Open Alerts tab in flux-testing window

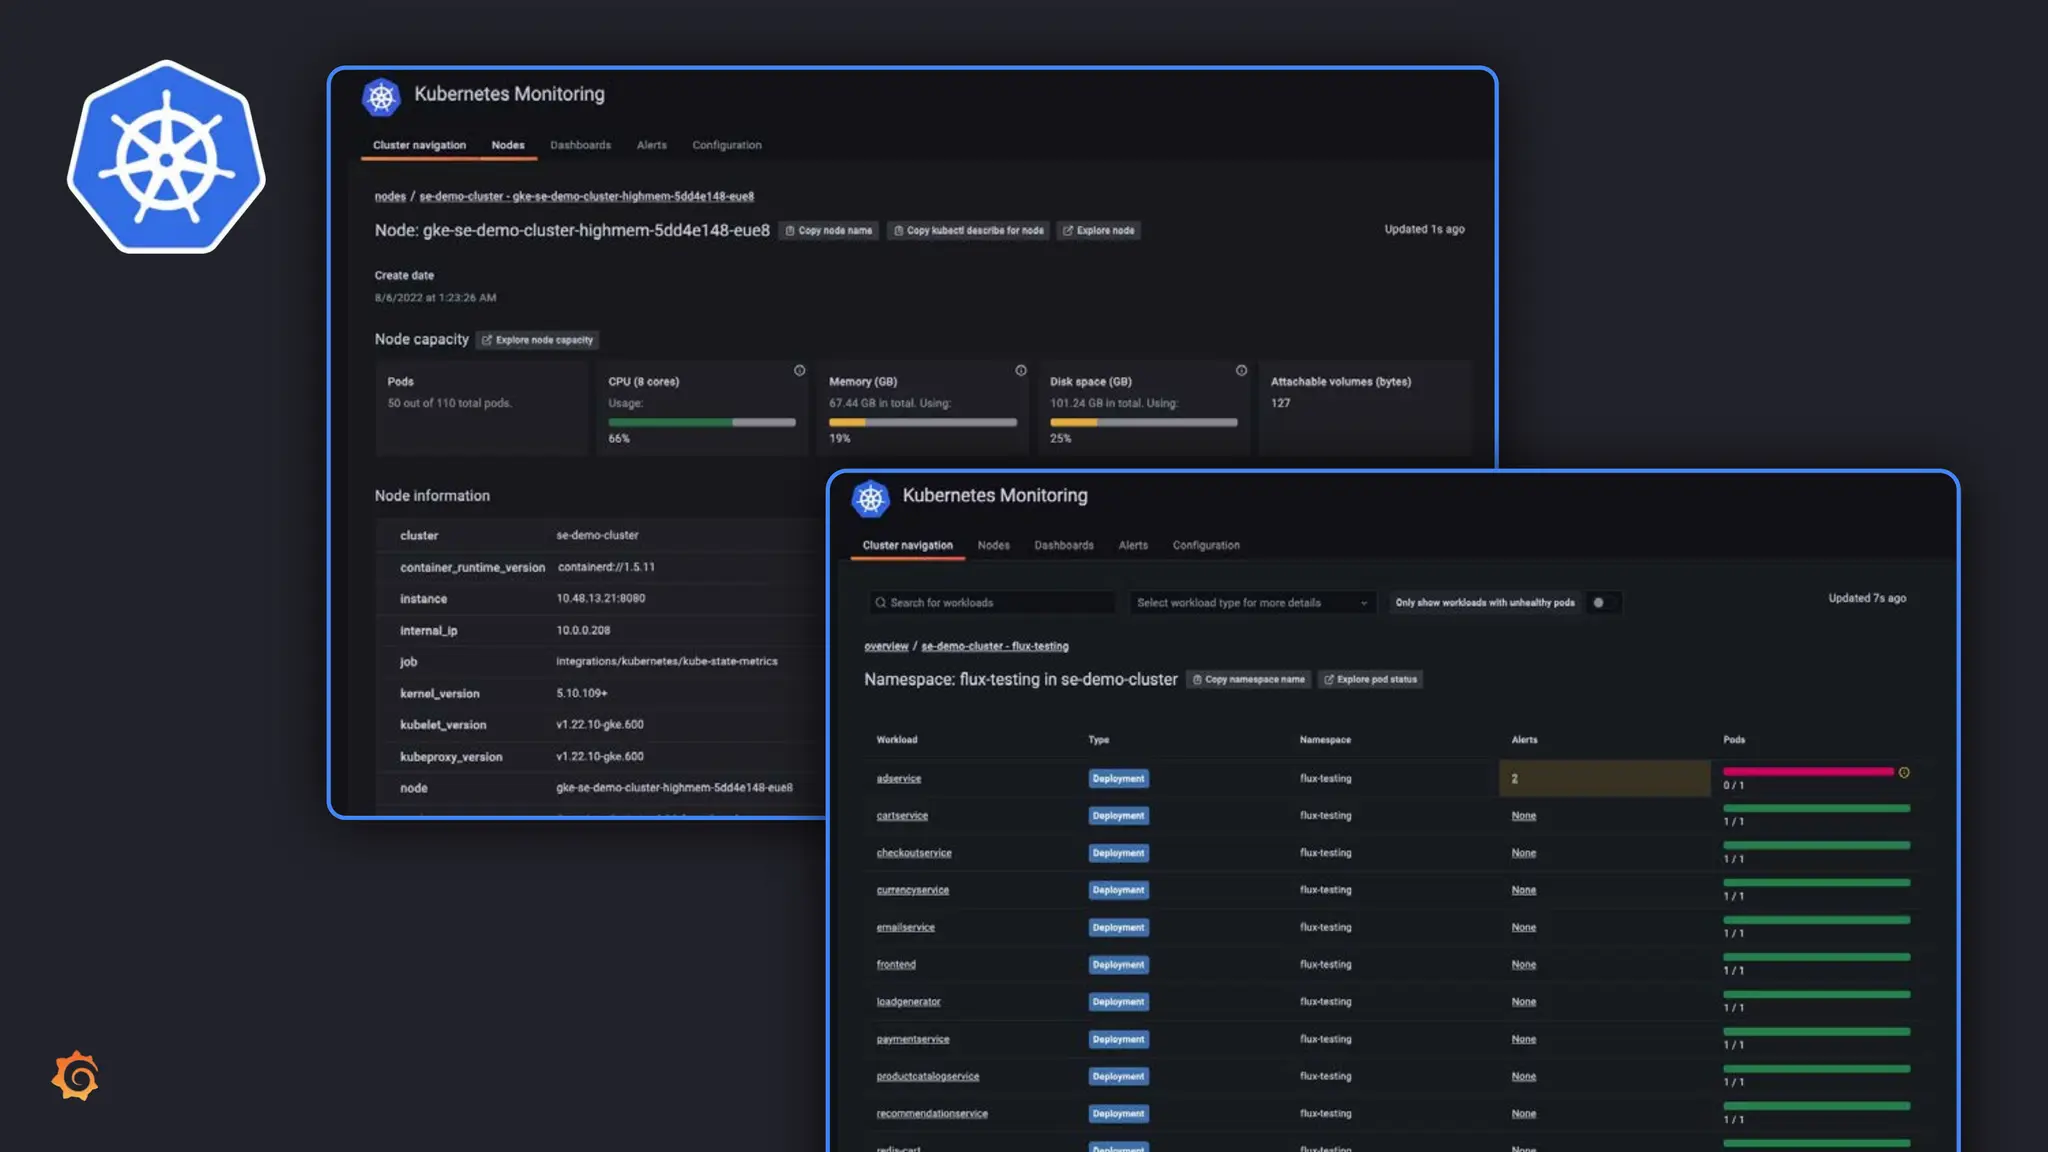click(1132, 546)
